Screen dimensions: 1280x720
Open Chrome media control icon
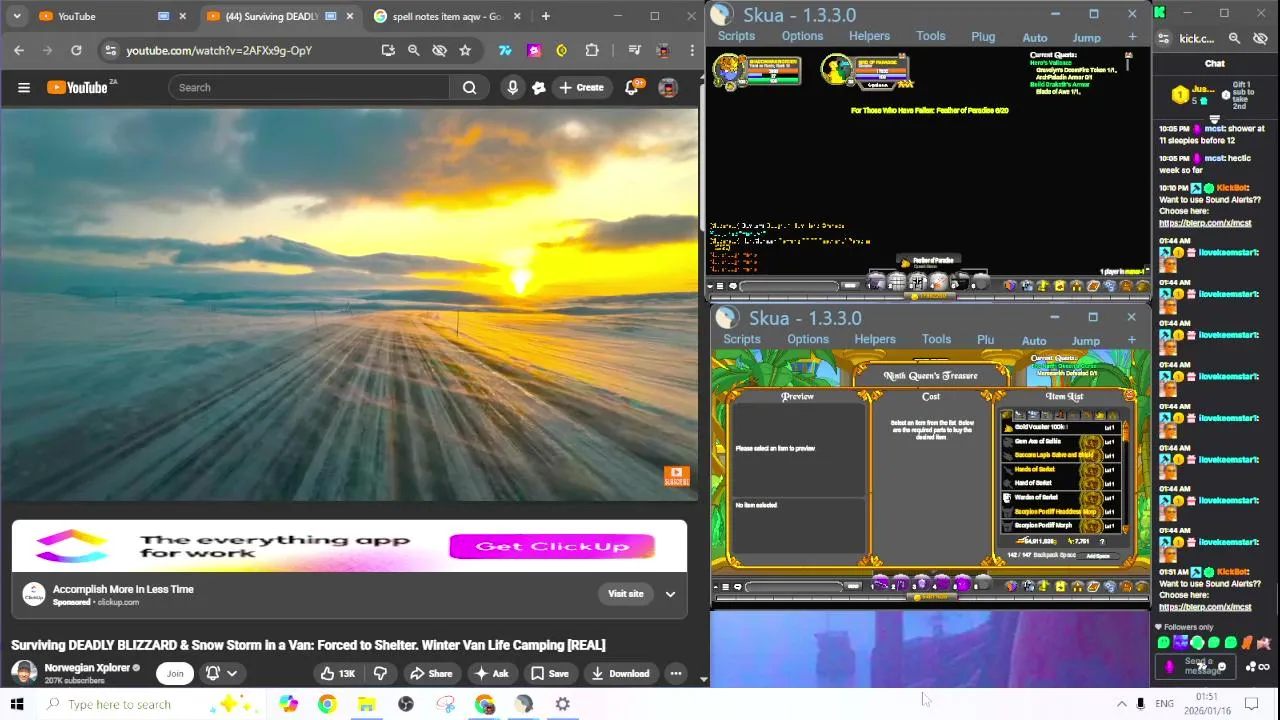[x=634, y=50]
